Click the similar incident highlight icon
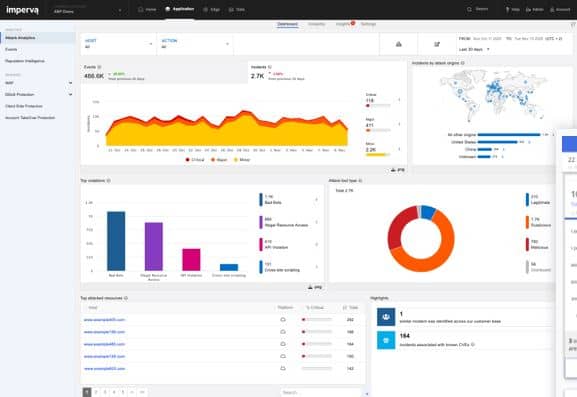The height and width of the screenshot is (397, 577). pyautogui.click(x=386, y=317)
